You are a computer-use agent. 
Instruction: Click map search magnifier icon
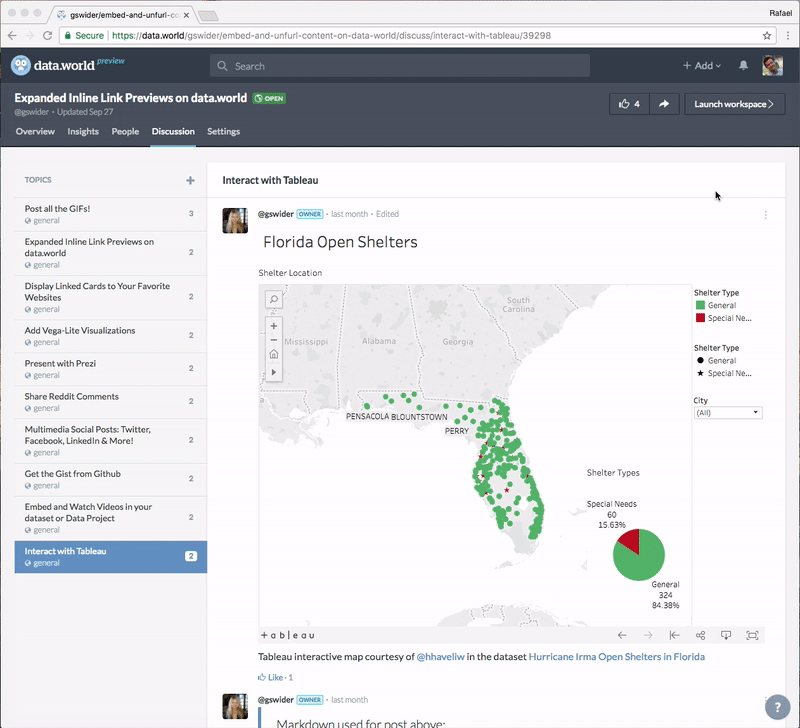coord(273,299)
